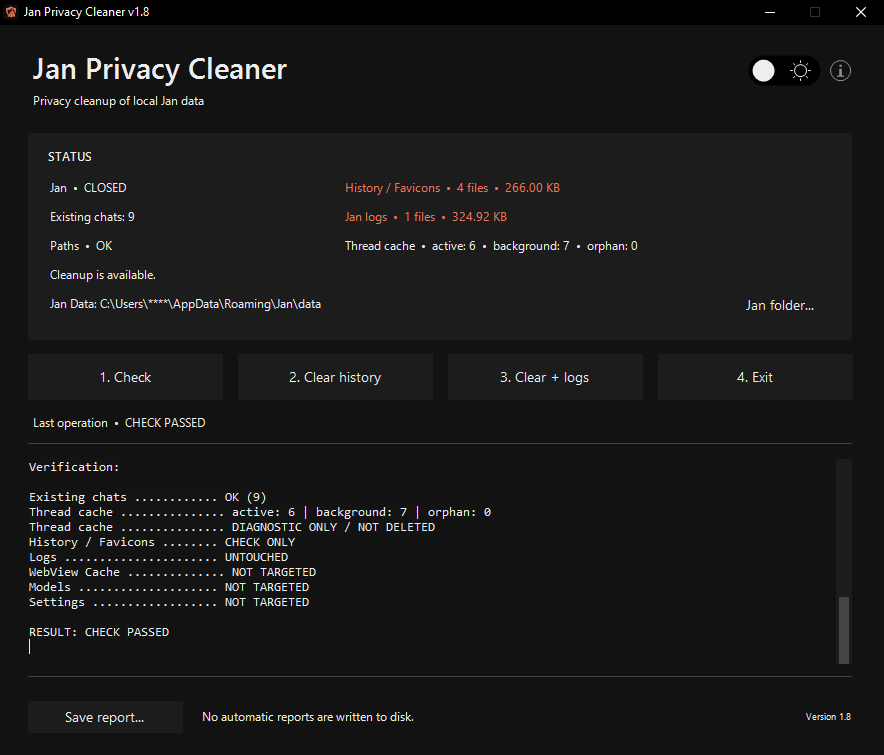Screen dimensions: 884x755
Task: Click the Jan Data path text
Action: 185,304
